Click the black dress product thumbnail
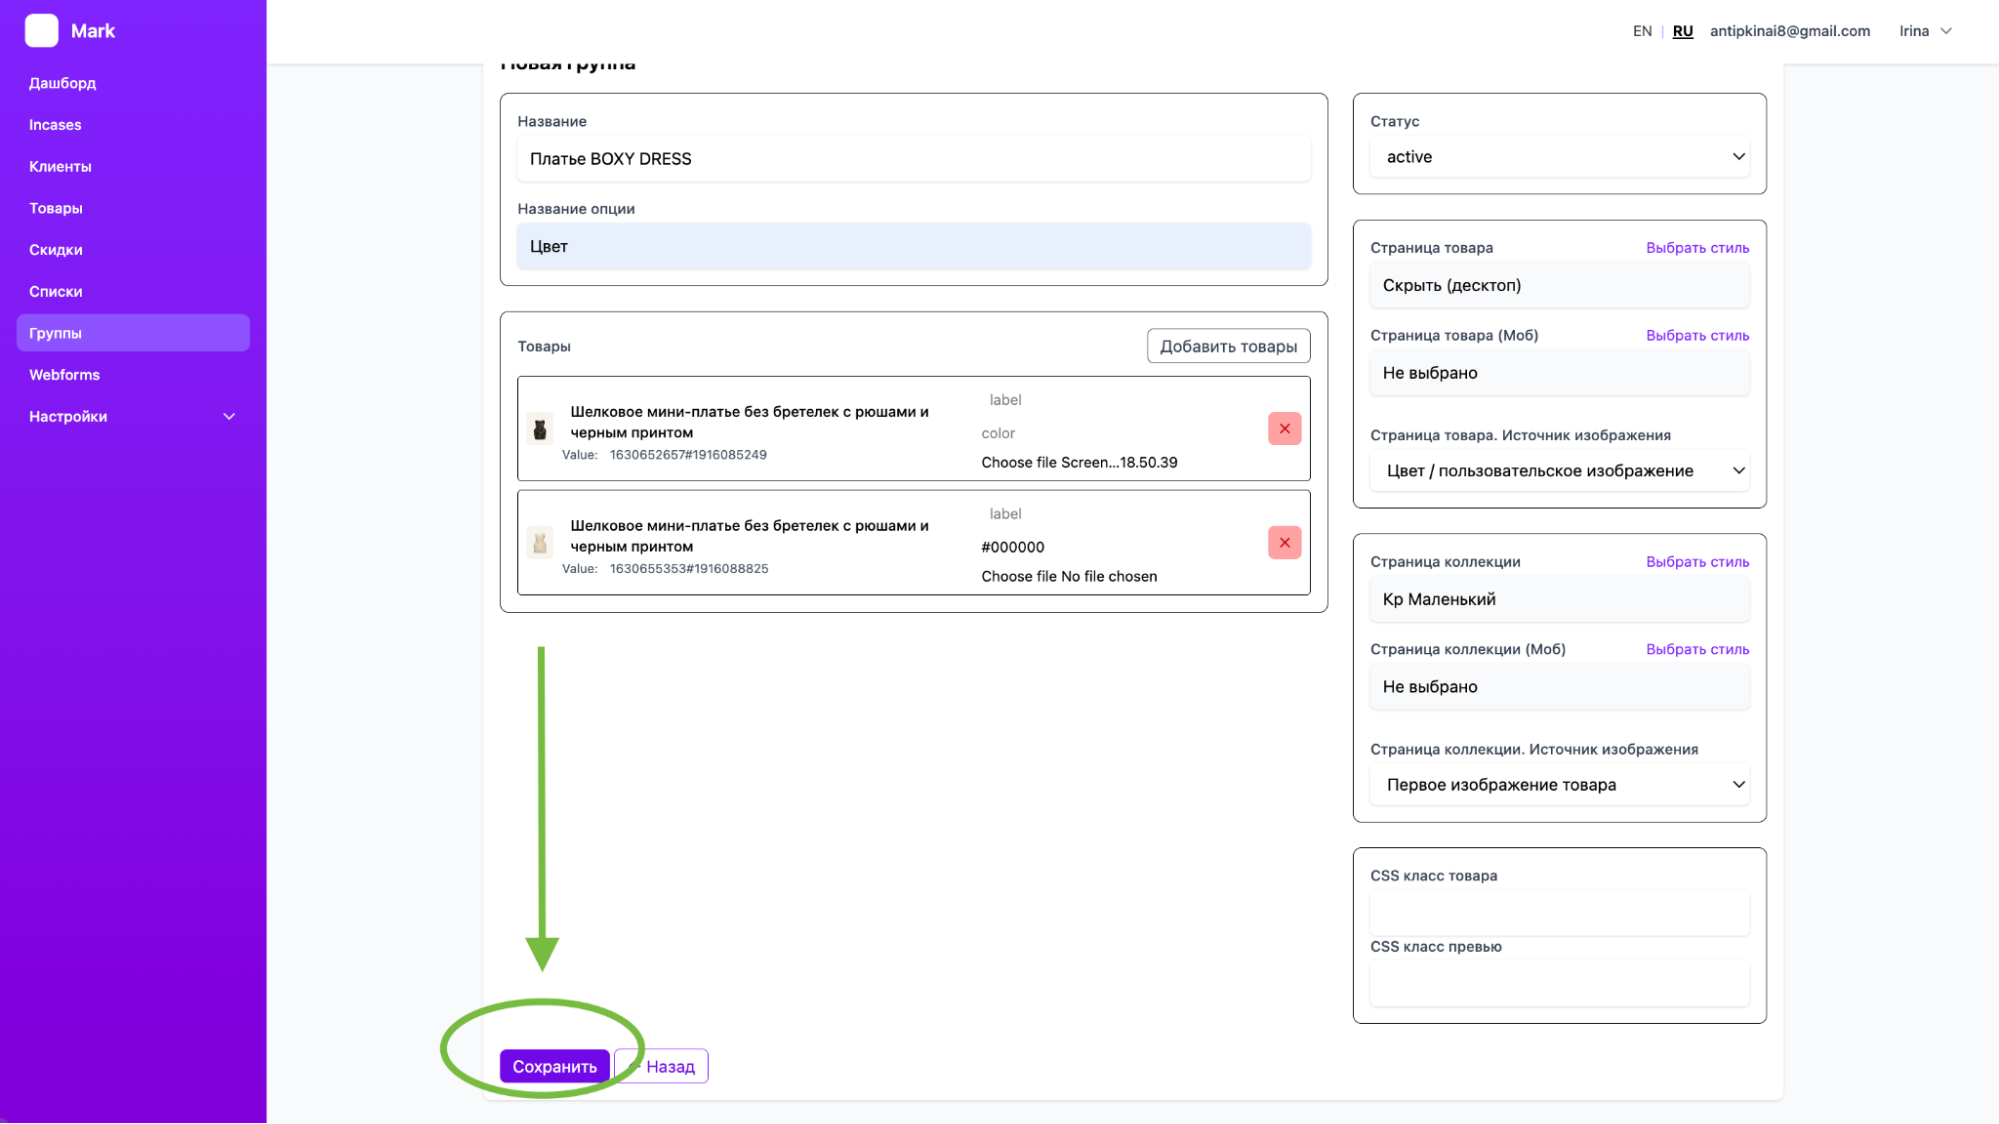The width and height of the screenshot is (1999, 1124). tap(540, 430)
